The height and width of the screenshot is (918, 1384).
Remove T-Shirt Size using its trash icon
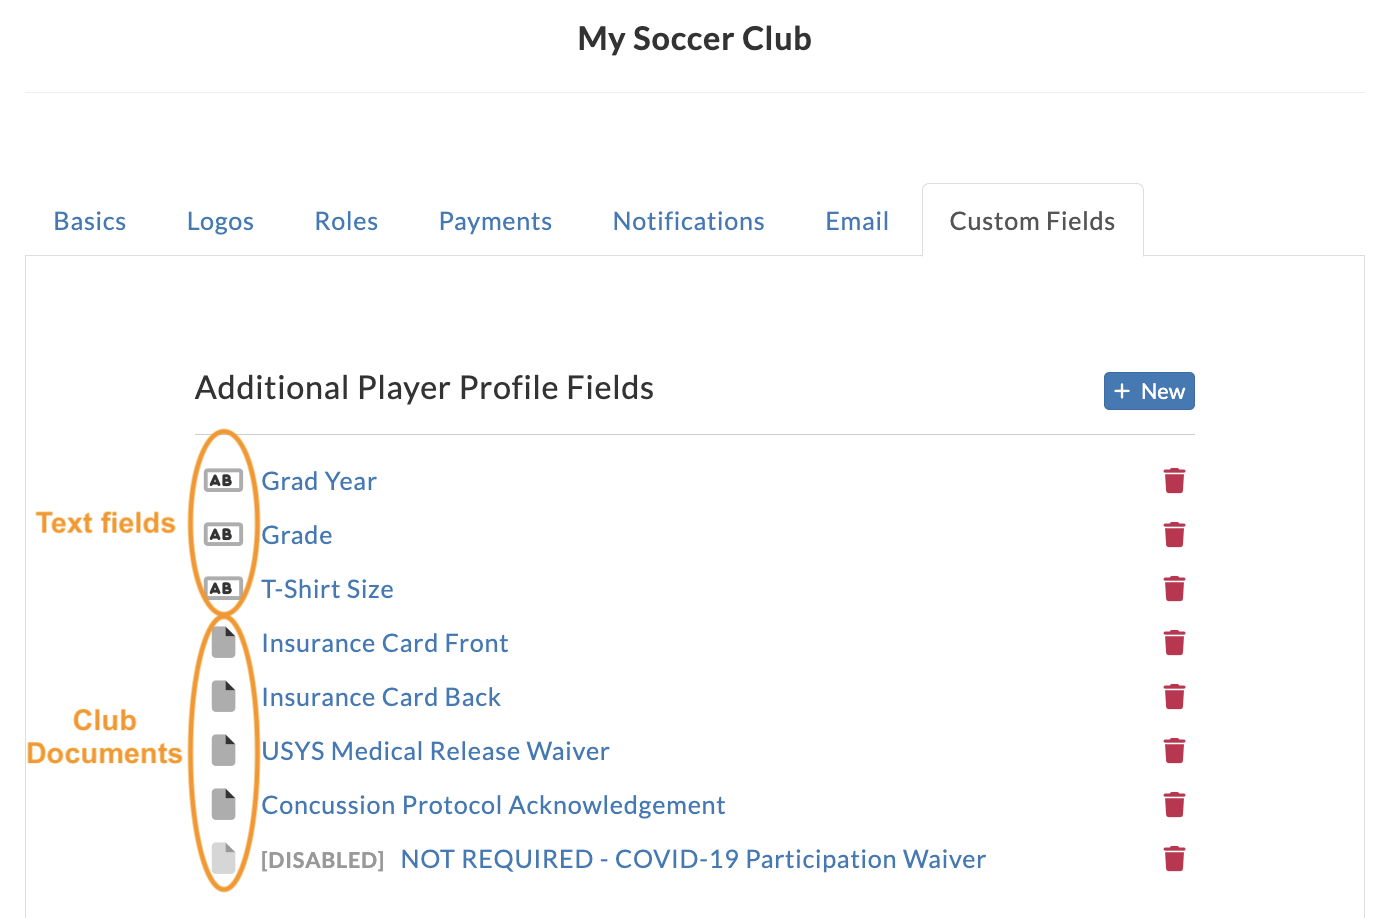point(1174,589)
